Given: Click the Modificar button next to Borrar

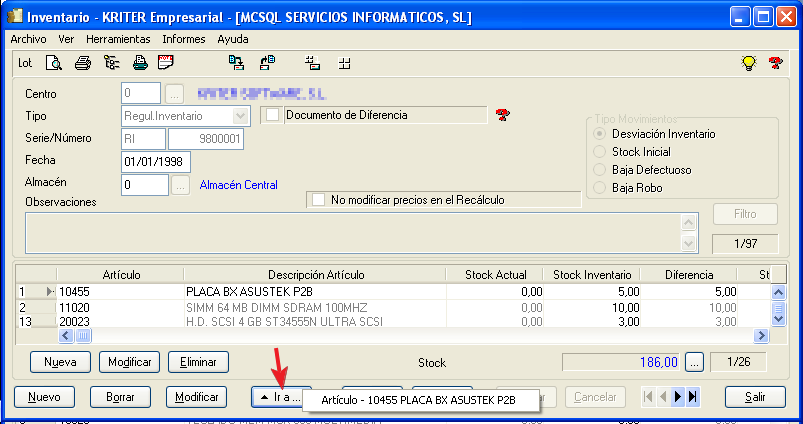Looking at the screenshot, I should click(197, 397).
